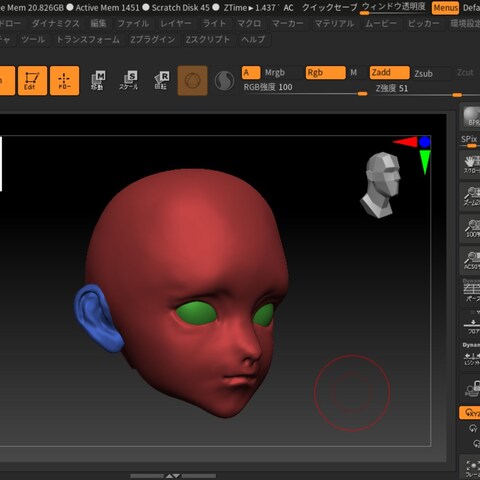
Task: Select the Zoom2D magnifier icon
Action: pos(471,197)
